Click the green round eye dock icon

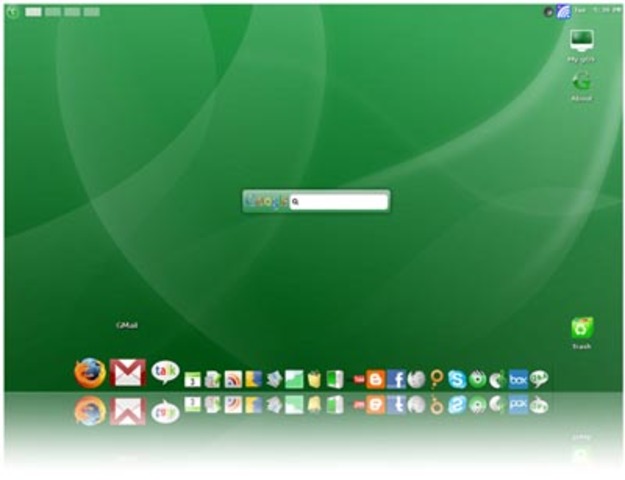click(478, 379)
